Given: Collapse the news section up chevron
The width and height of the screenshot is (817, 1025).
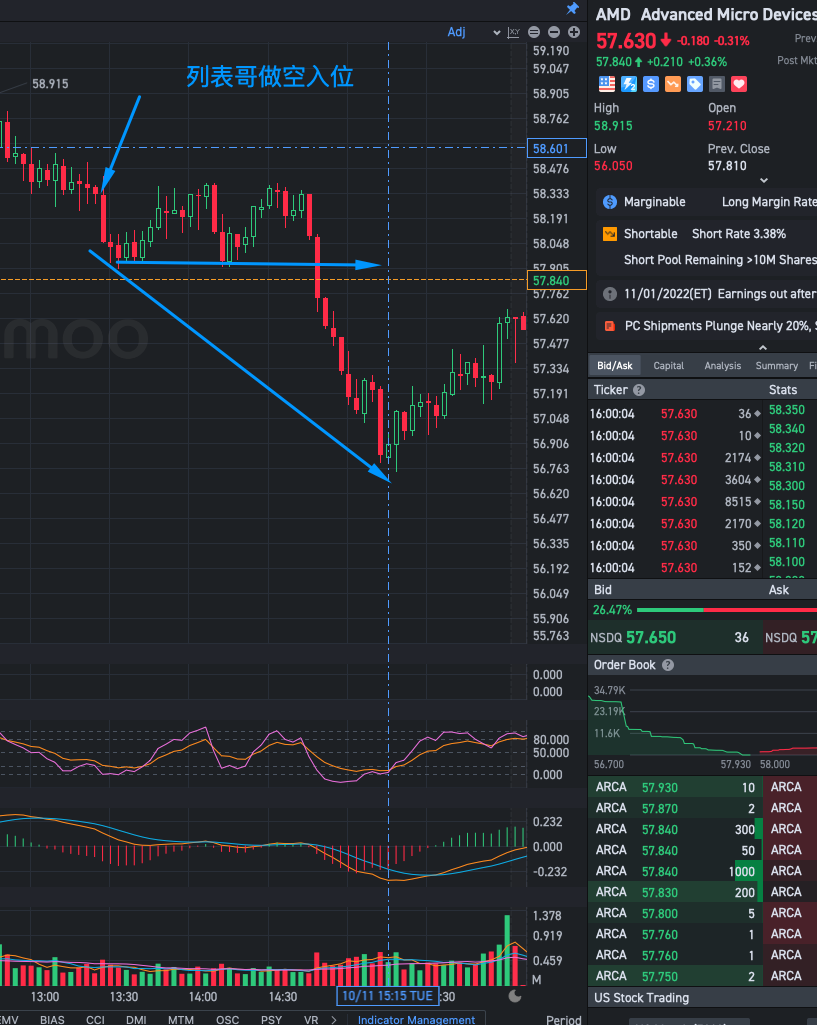Looking at the screenshot, I should click(763, 348).
